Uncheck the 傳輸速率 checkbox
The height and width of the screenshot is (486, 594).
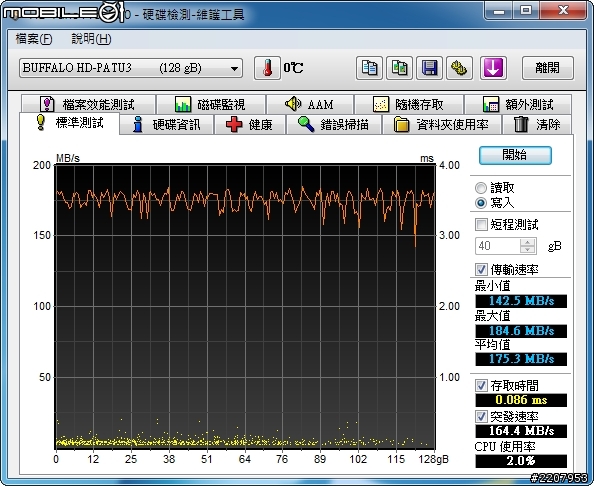pyautogui.click(x=481, y=269)
